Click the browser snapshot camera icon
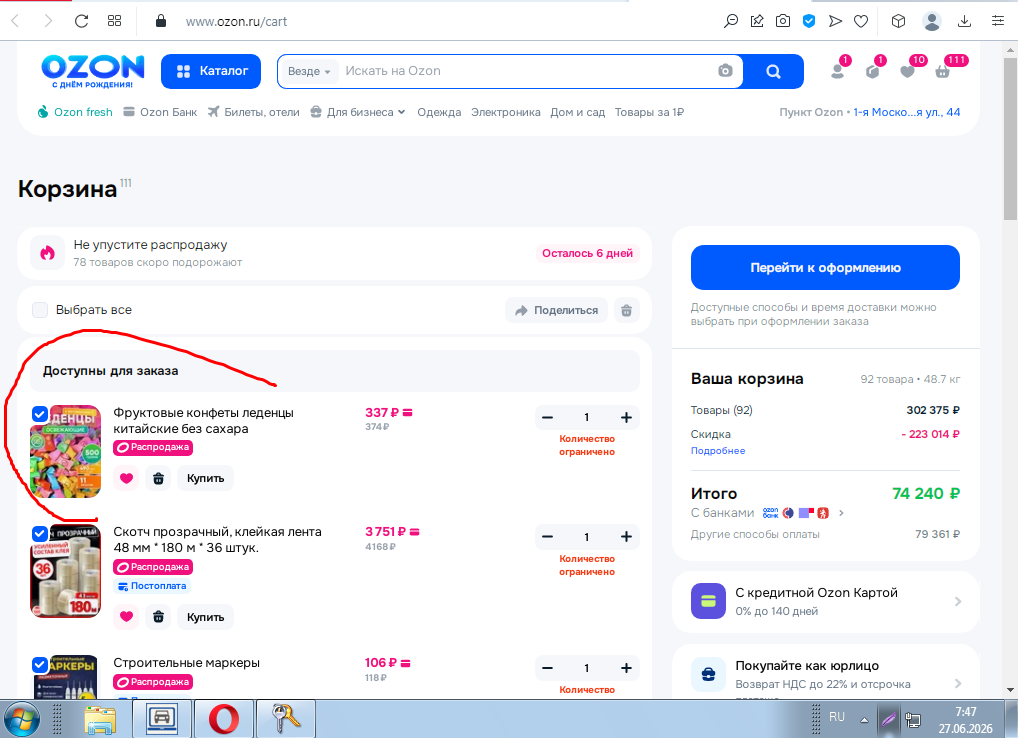This screenshot has width=1018, height=738. coord(783,21)
